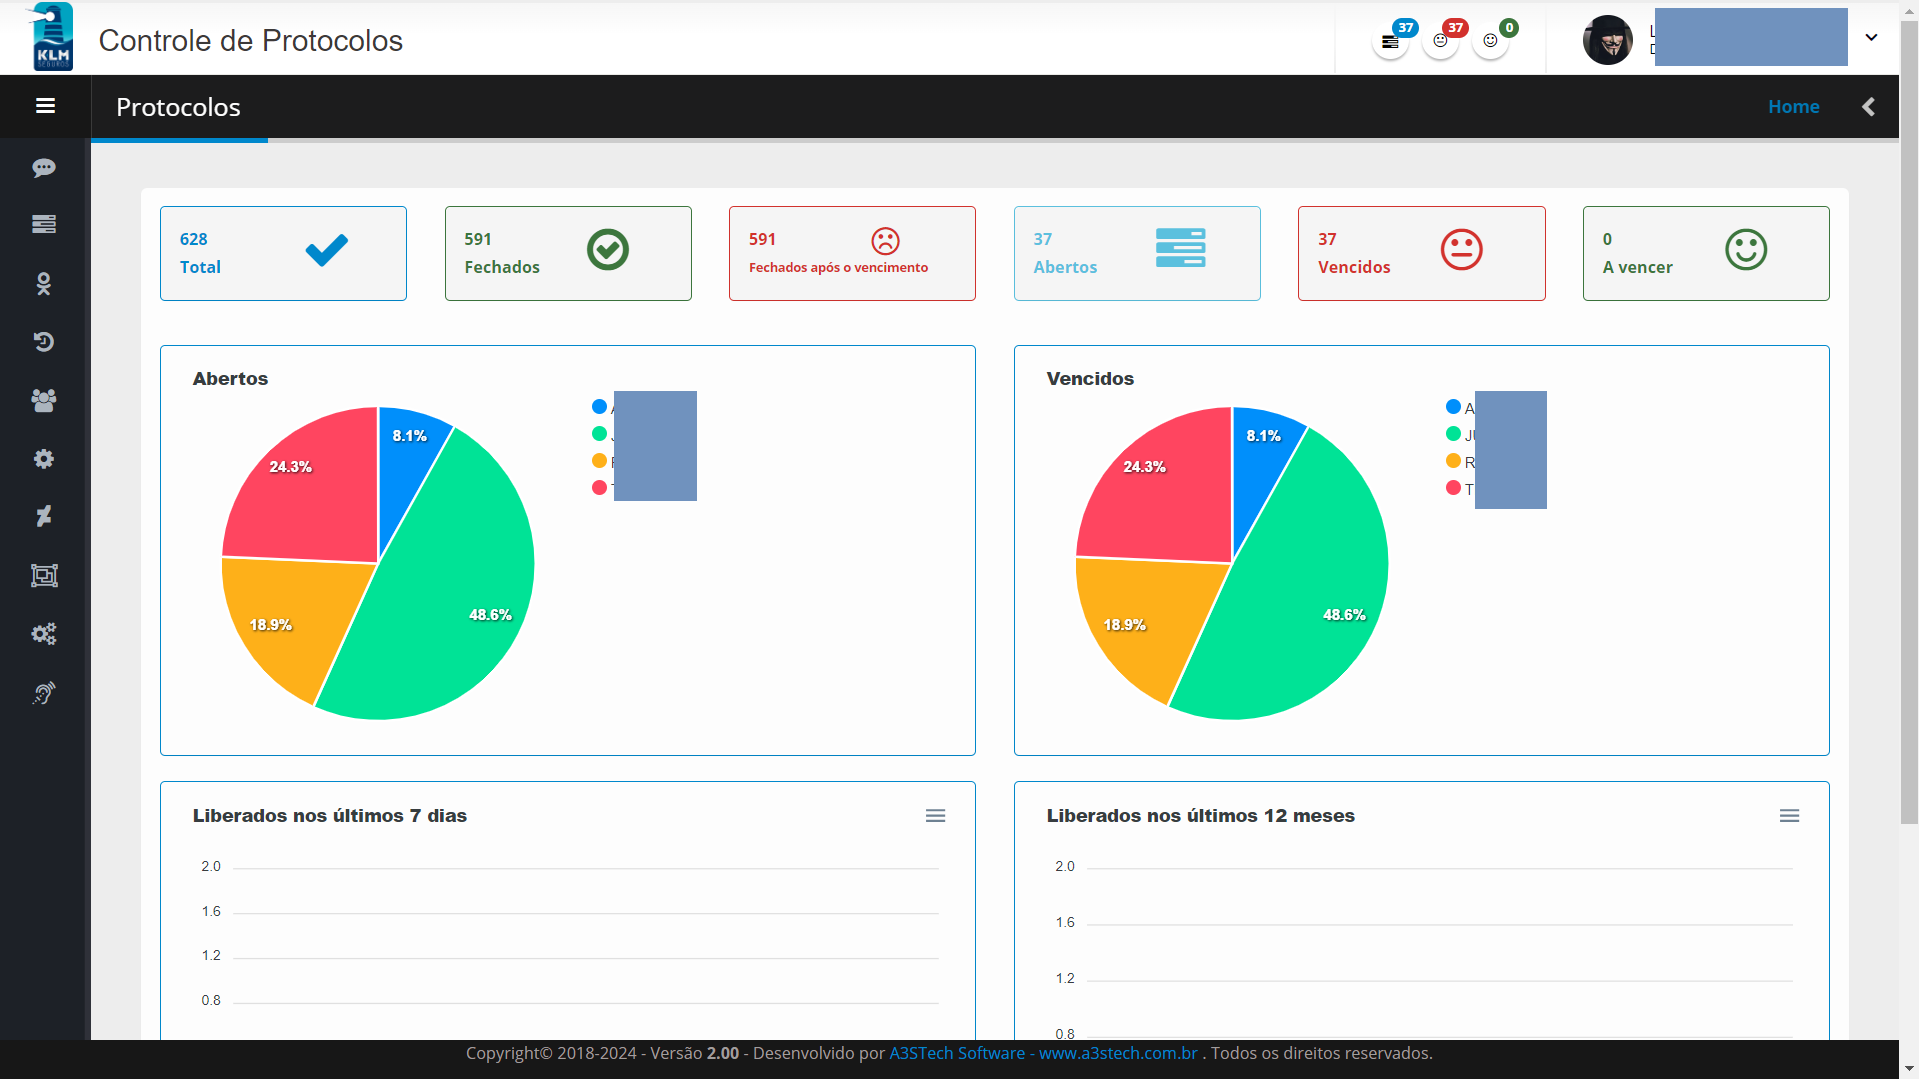Click the history icon in the sidebar
This screenshot has width=1919, height=1079.
click(44, 341)
